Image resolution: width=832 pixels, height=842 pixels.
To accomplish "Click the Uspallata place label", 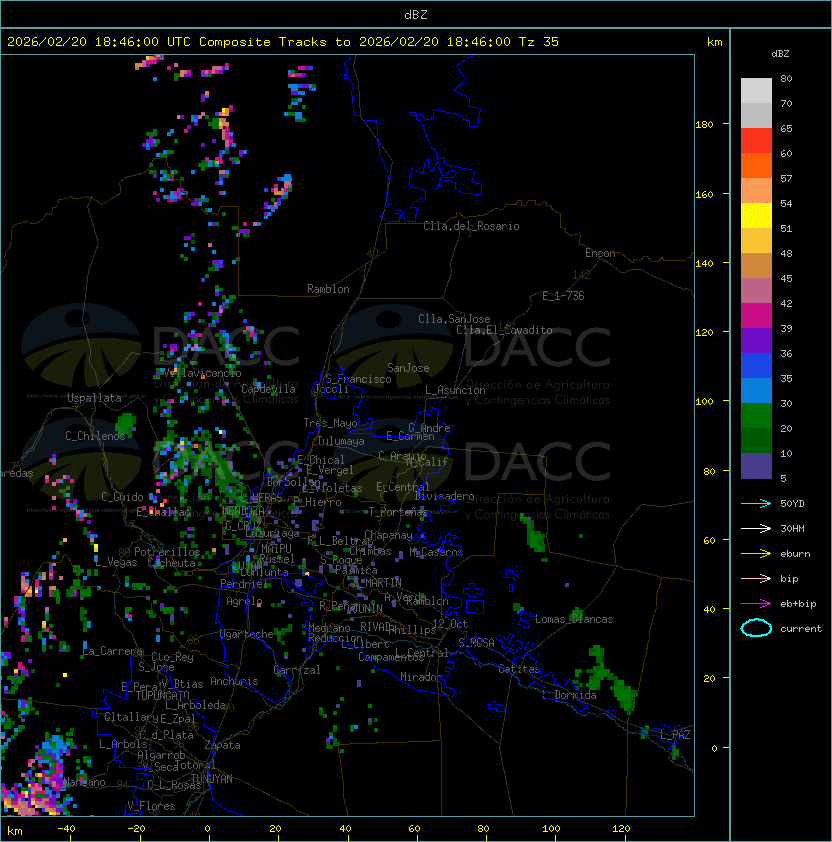I will [94, 398].
